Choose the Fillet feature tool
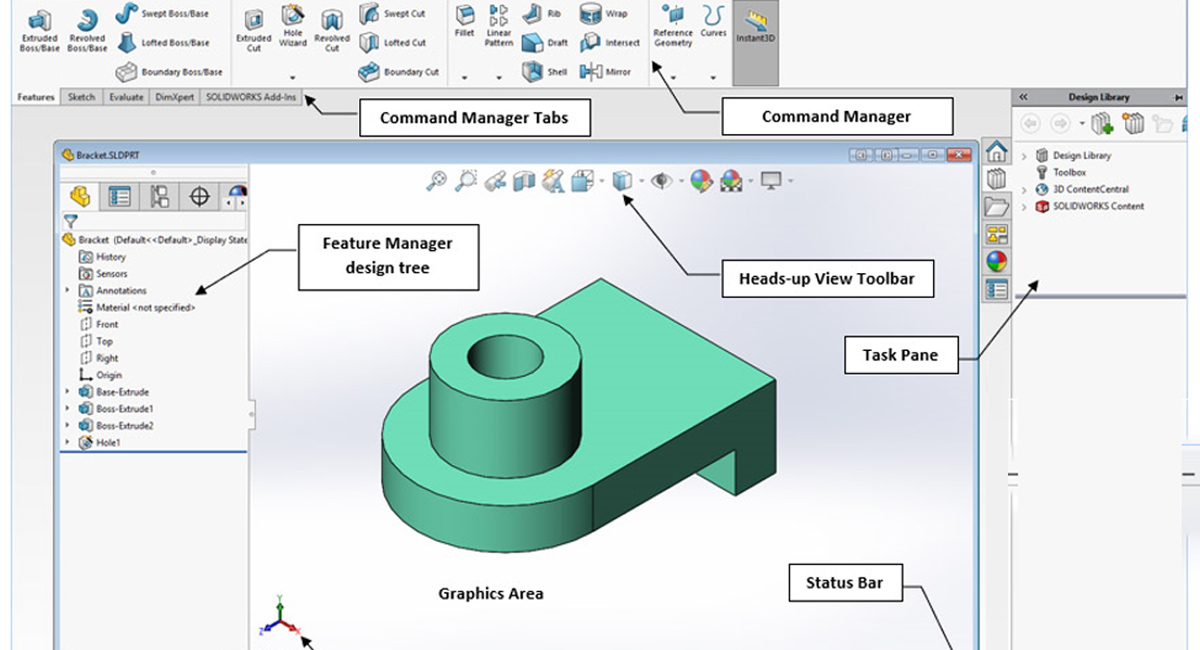The width and height of the screenshot is (1200, 650). tap(464, 22)
